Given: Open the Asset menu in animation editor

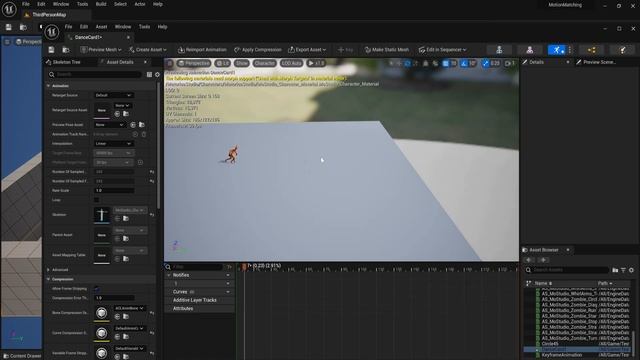Looking at the screenshot, I should pyautogui.click(x=101, y=27).
